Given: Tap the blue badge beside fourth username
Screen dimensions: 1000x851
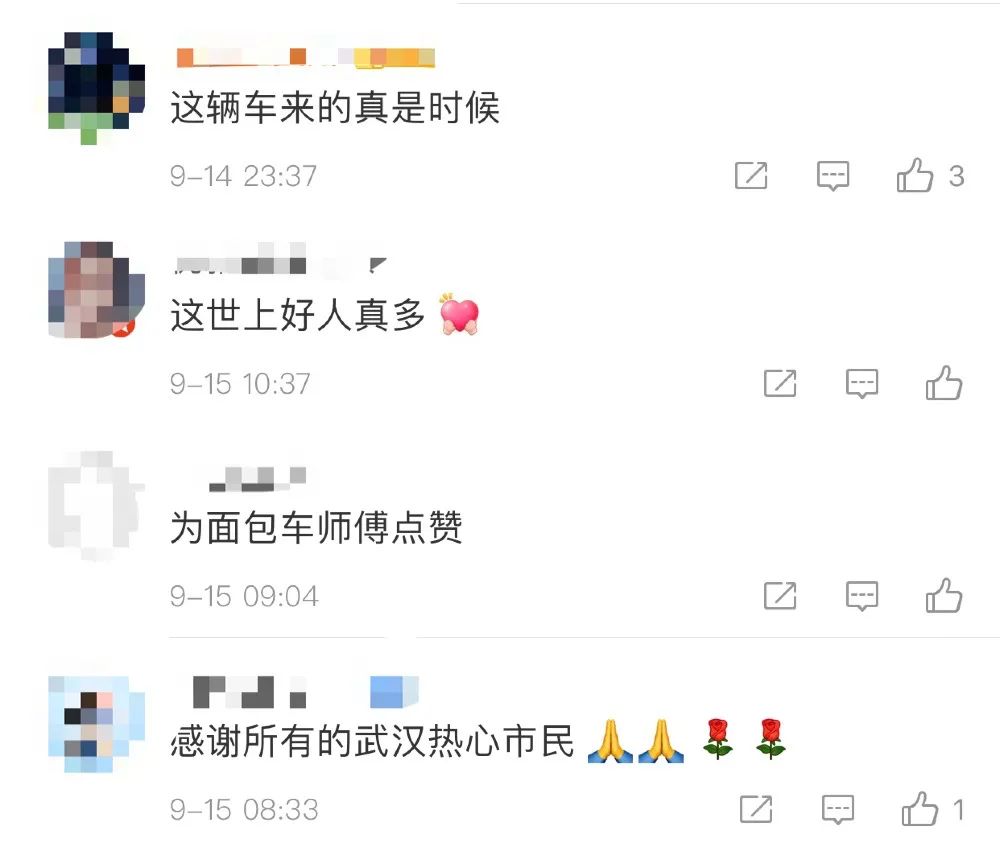Looking at the screenshot, I should coord(394,692).
